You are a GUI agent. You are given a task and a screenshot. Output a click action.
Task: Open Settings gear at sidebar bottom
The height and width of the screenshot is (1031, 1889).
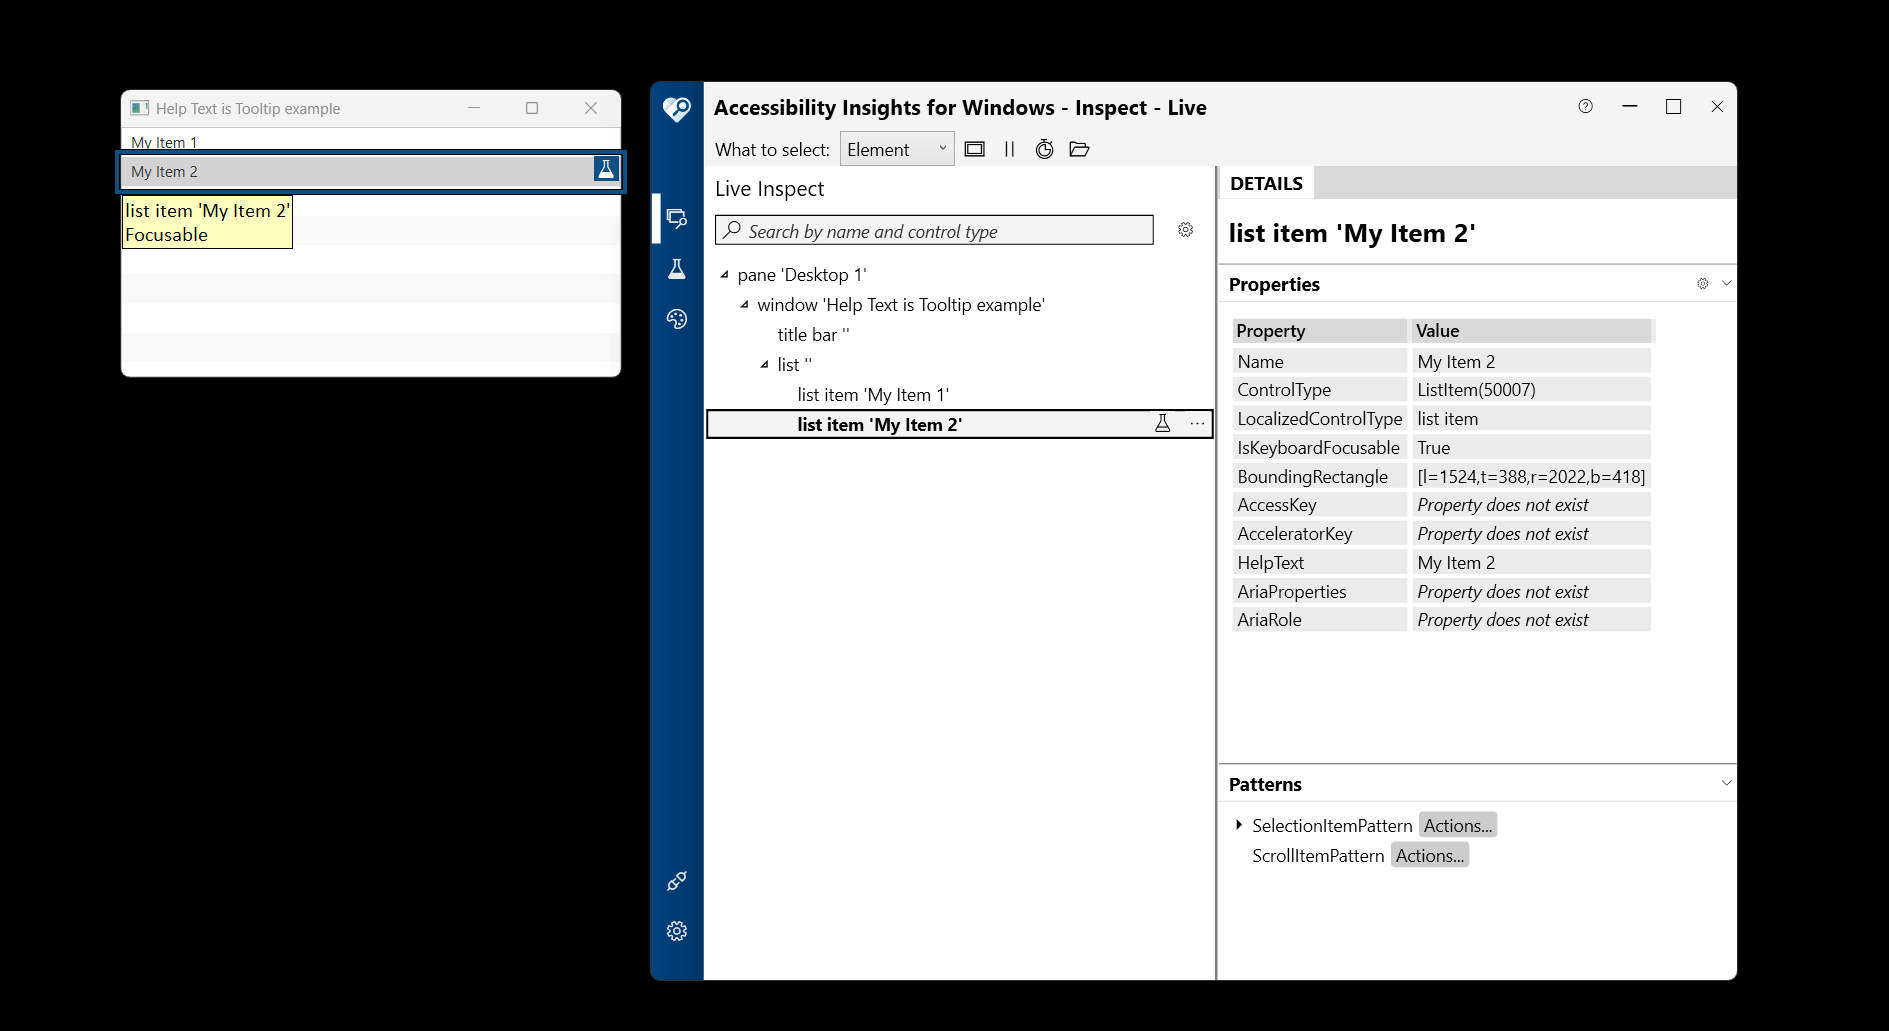coord(677,931)
